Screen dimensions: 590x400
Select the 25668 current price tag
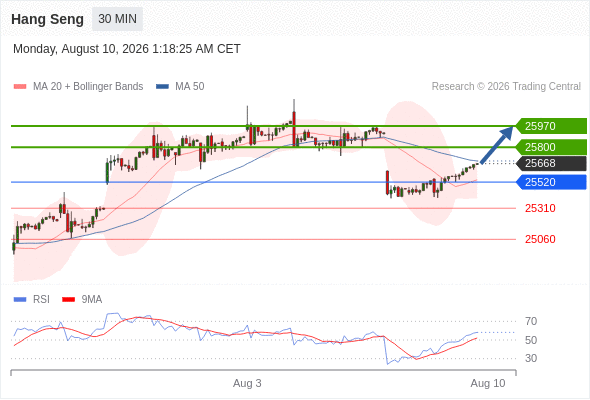(x=551, y=163)
